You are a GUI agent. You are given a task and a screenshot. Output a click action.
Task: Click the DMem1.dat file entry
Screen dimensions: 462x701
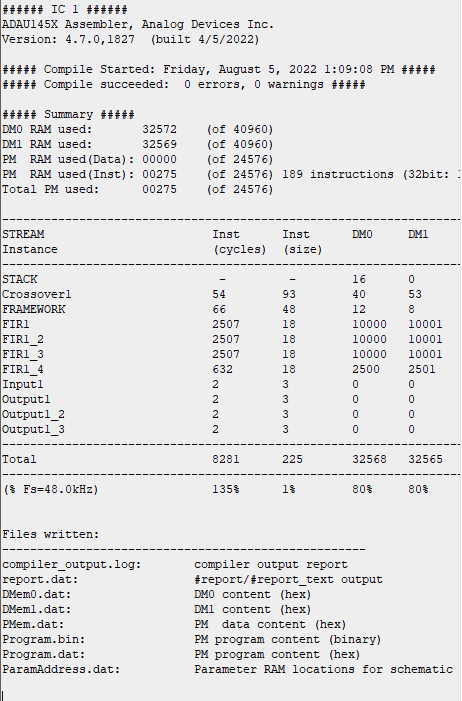coord(37,609)
